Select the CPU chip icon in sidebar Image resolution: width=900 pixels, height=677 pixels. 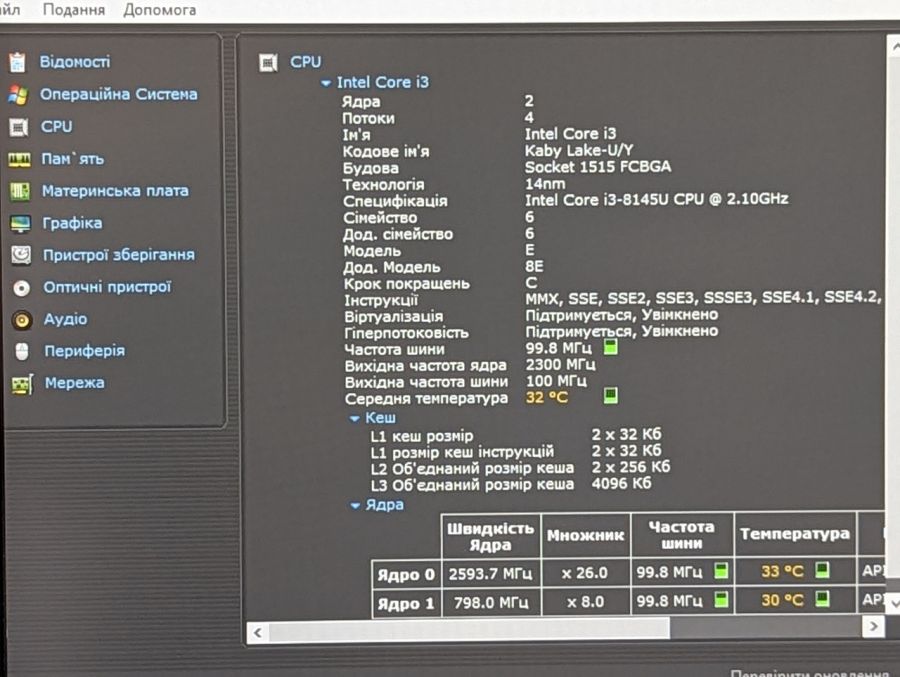tap(18, 127)
